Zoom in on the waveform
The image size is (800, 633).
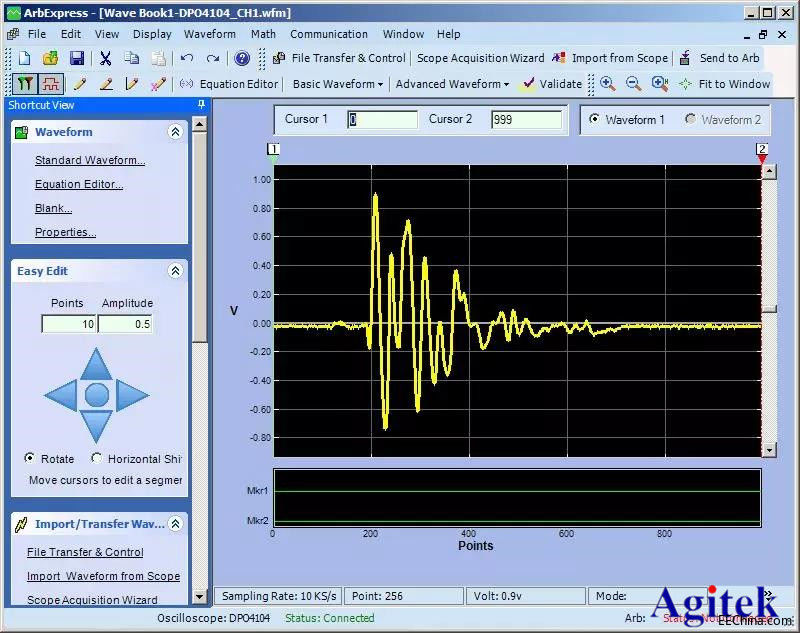[607, 84]
